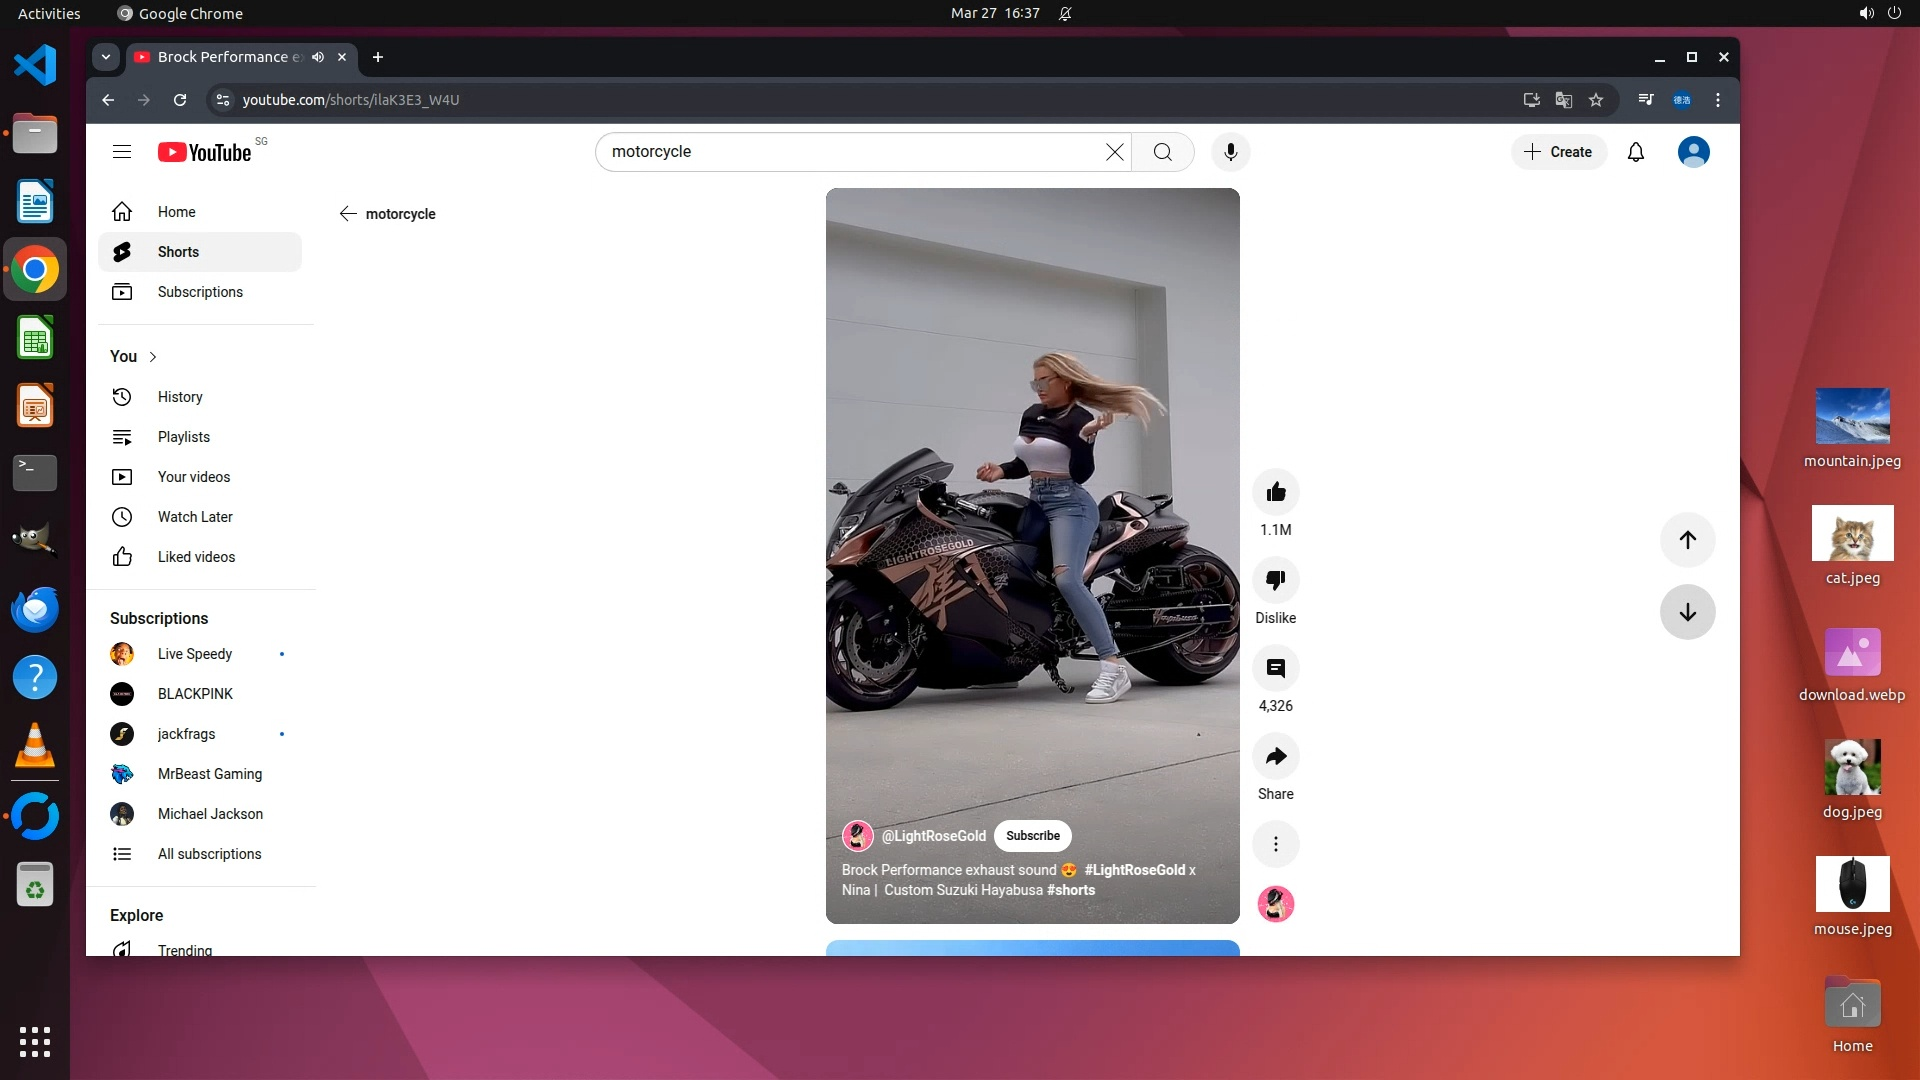Like the motorcycle short video
The height and width of the screenshot is (1080, 1920).
coord(1275,492)
